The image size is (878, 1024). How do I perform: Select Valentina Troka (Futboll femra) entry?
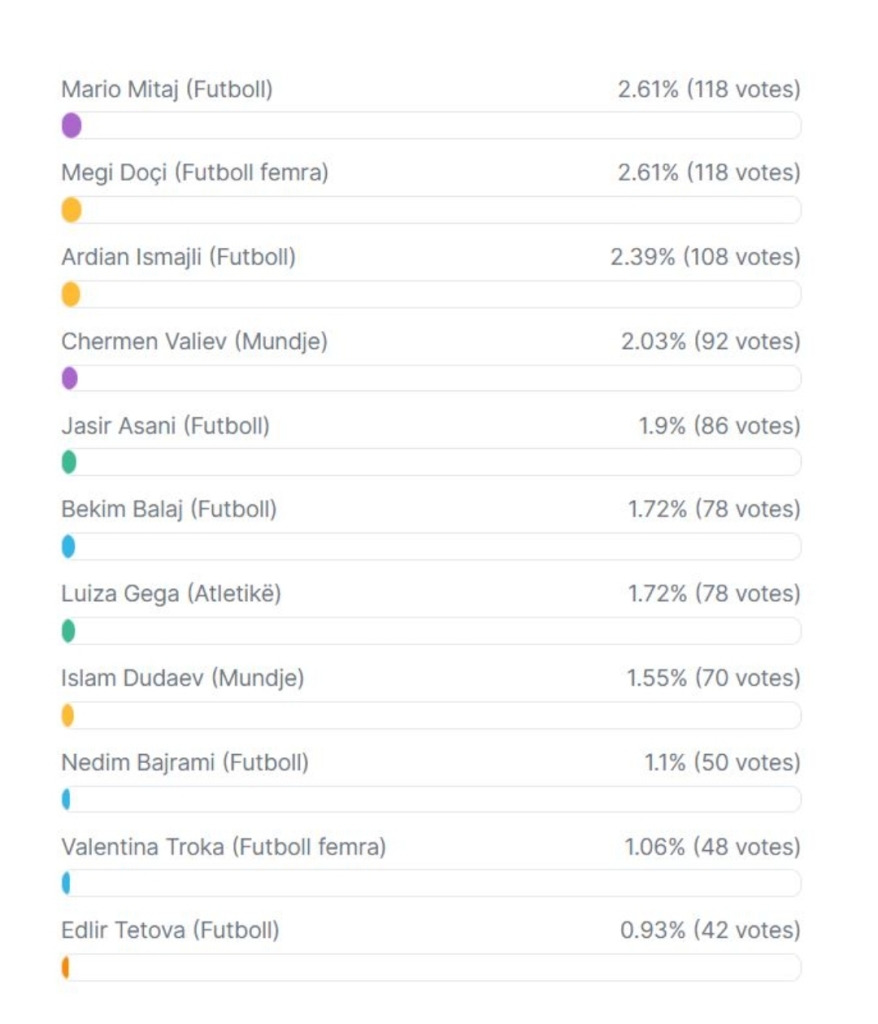223,847
